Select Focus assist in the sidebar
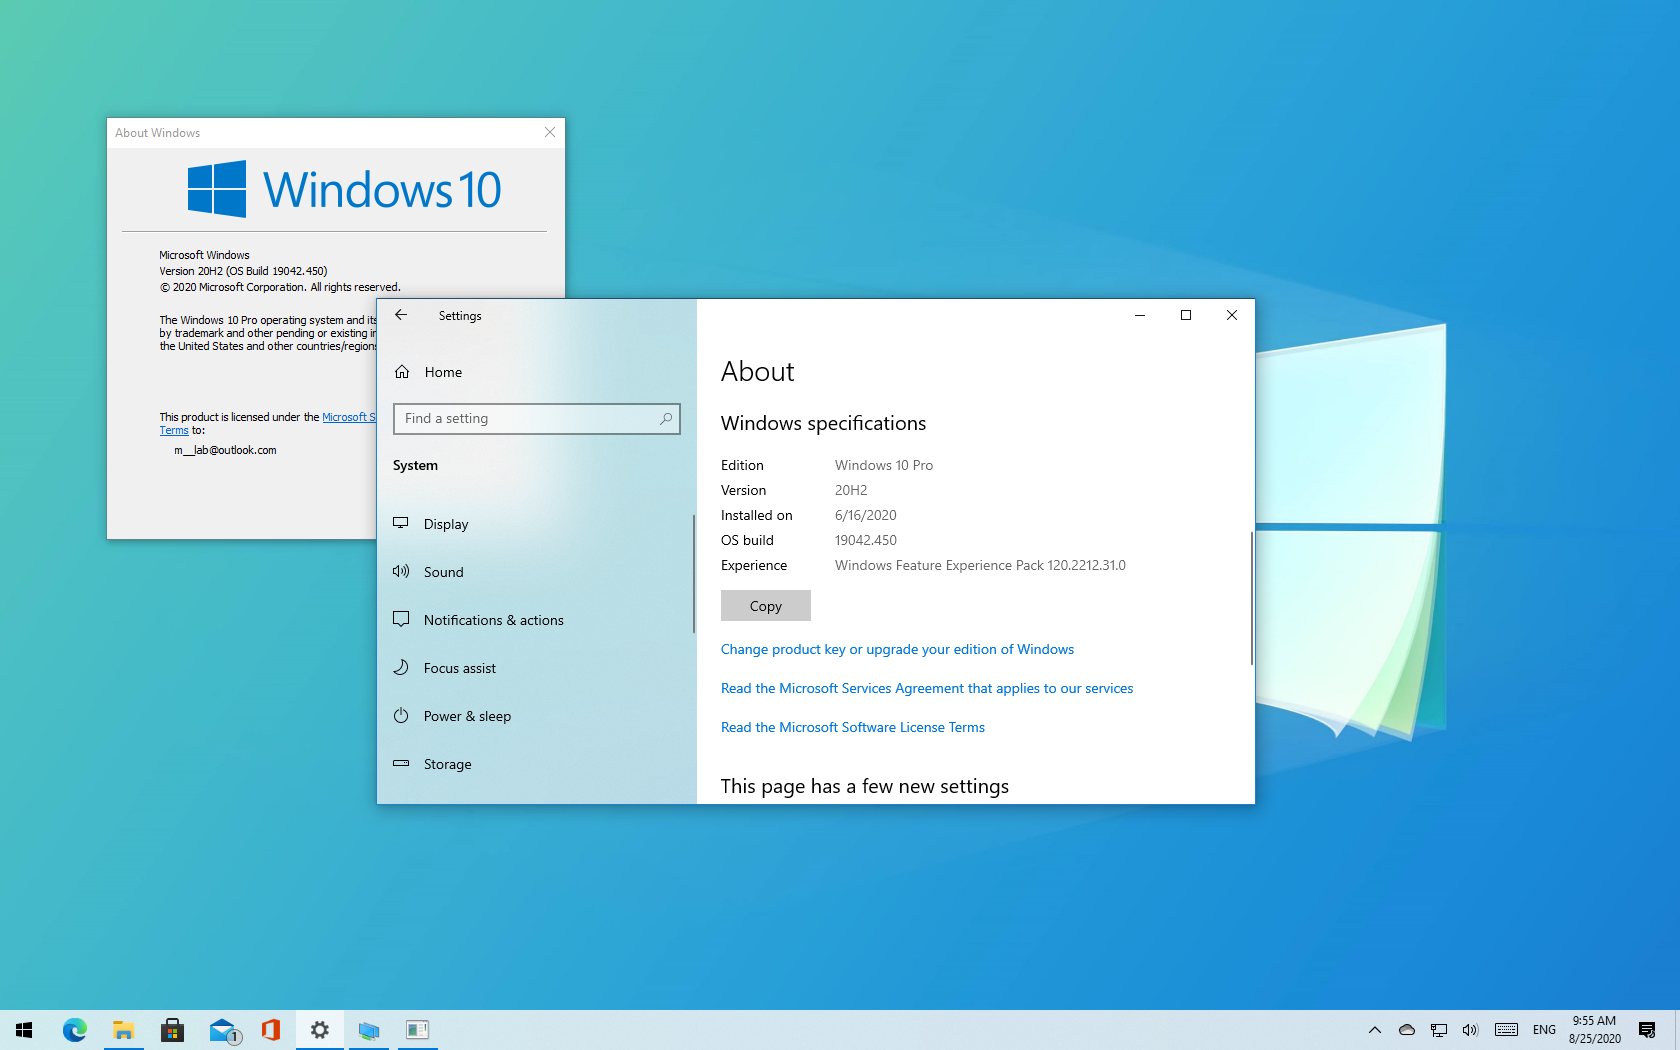This screenshot has height=1050, width=1680. point(460,667)
